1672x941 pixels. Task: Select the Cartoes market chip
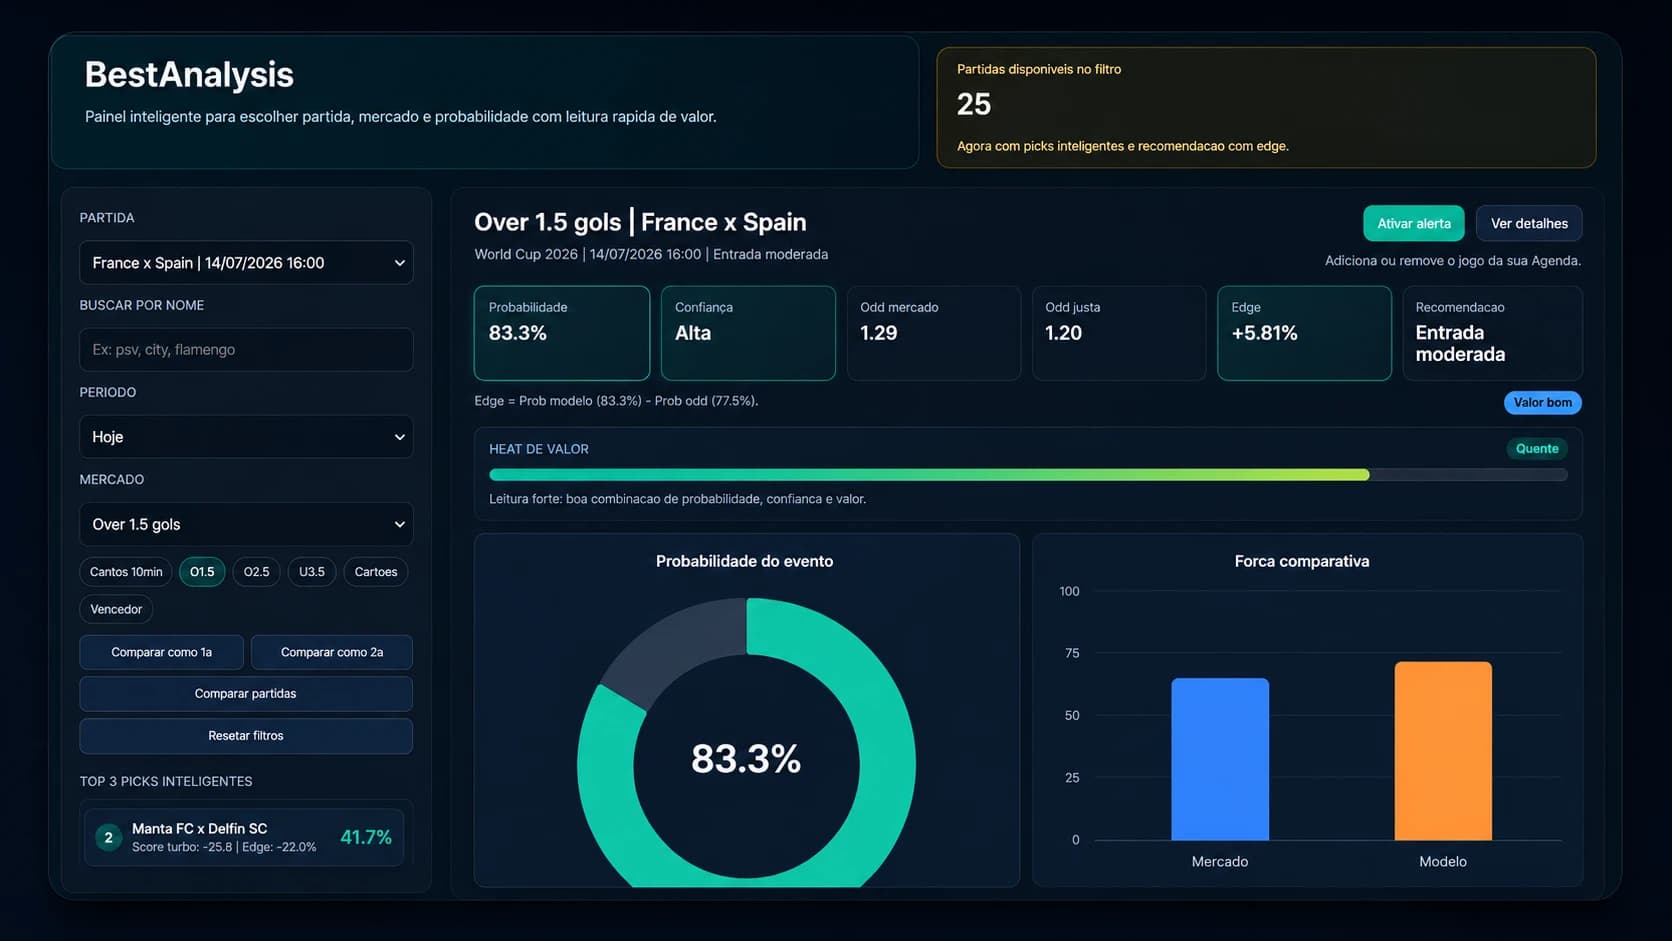point(376,572)
